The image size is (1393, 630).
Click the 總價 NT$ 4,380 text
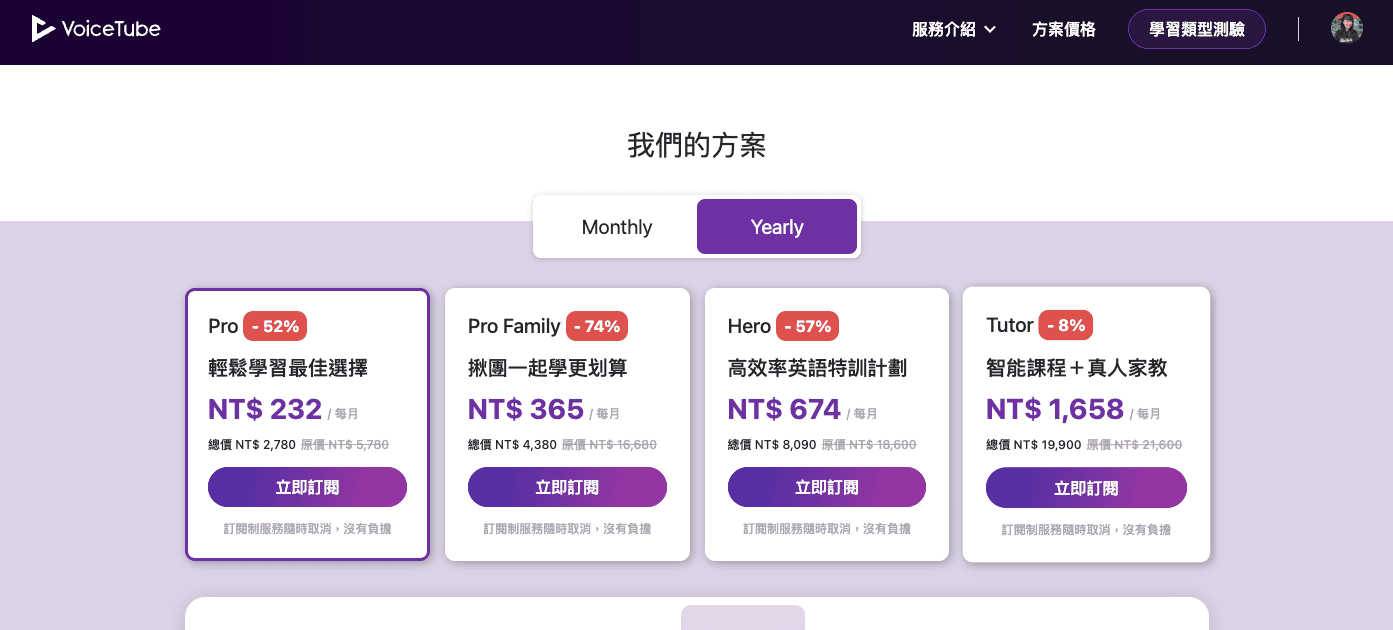[512, 445]
